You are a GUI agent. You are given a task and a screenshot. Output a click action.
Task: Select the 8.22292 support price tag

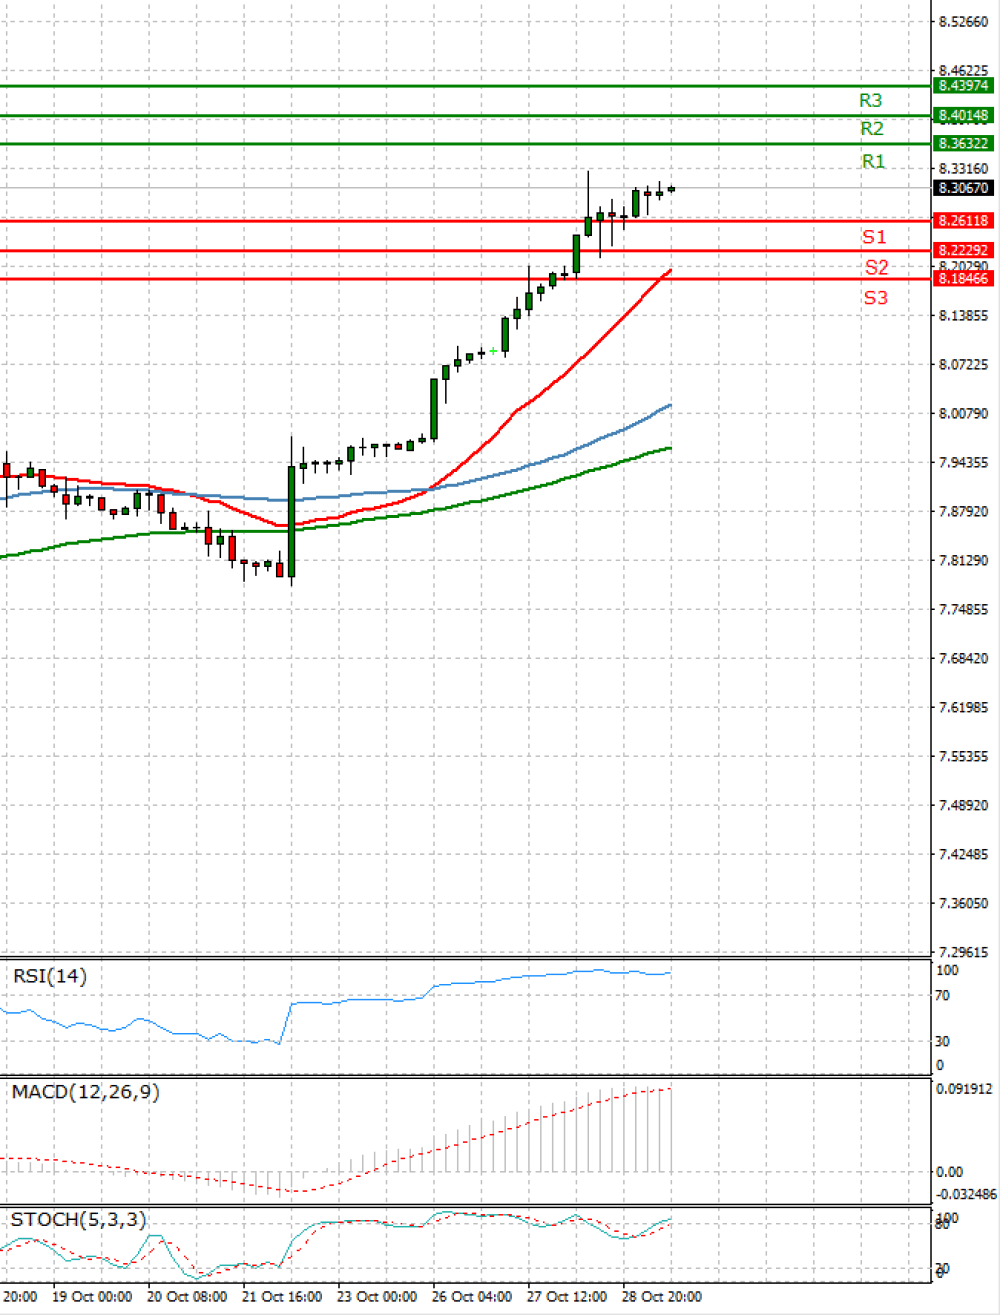(x=964, y=250)
